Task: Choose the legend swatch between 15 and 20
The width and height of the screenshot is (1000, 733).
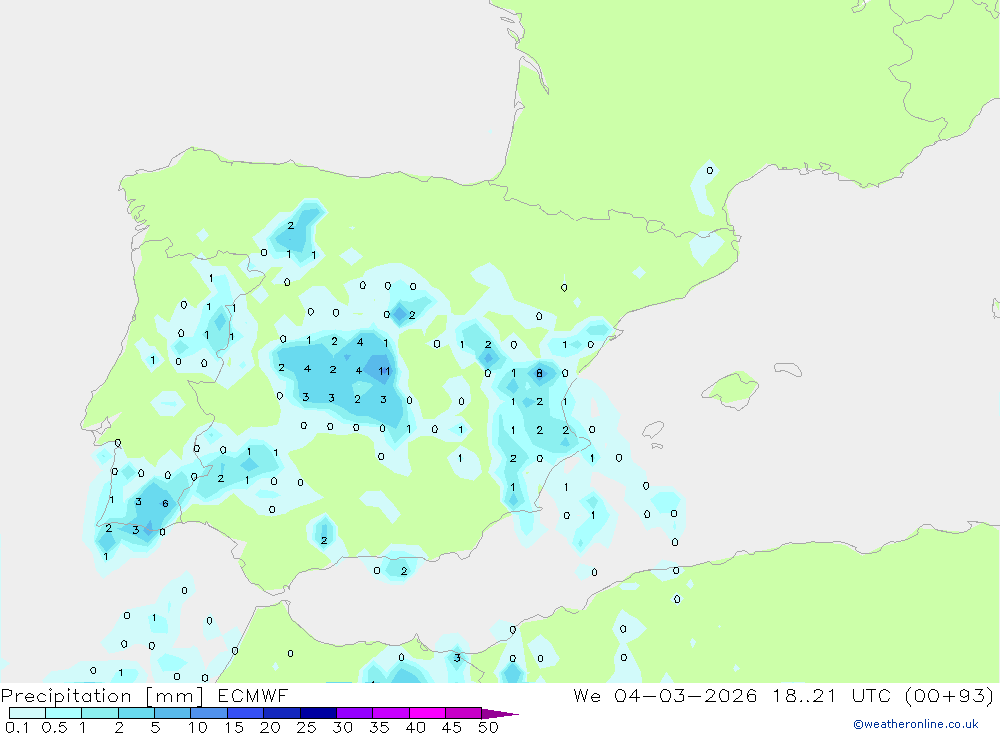Action: coord(246,713)
